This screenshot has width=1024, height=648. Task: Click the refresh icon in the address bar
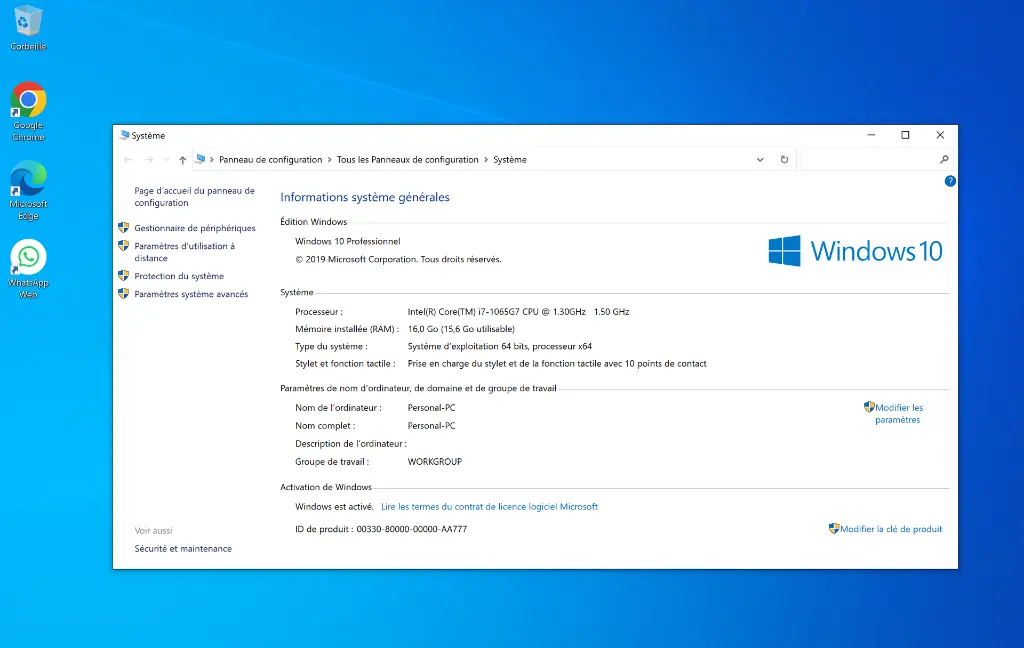[784, 159]
